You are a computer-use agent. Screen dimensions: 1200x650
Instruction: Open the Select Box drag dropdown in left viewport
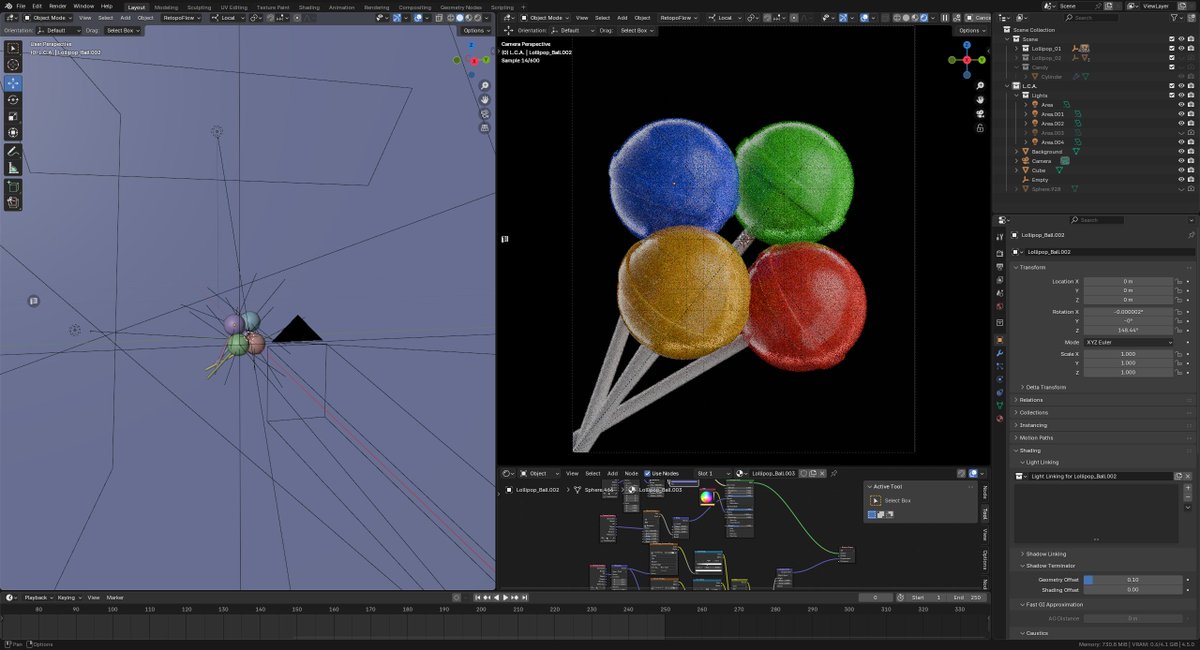tap(125, 30)
